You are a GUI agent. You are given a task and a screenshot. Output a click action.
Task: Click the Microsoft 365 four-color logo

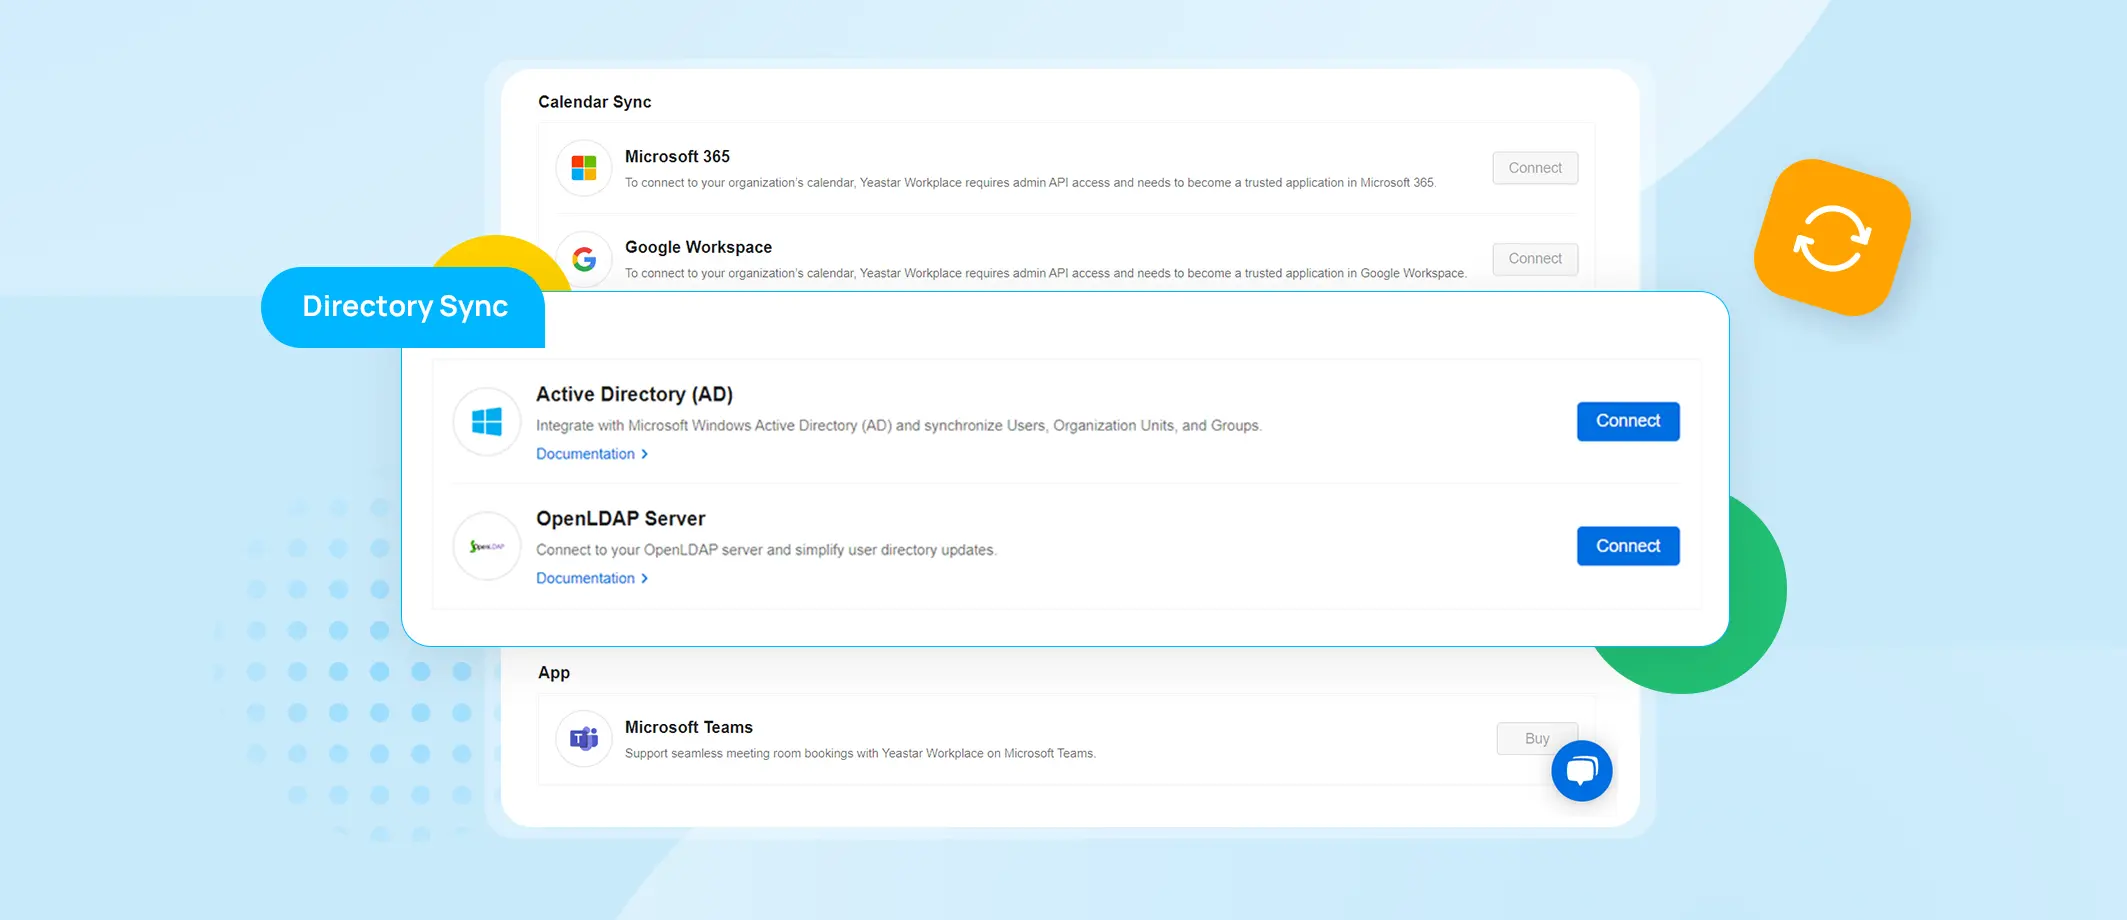coord(584,168)
